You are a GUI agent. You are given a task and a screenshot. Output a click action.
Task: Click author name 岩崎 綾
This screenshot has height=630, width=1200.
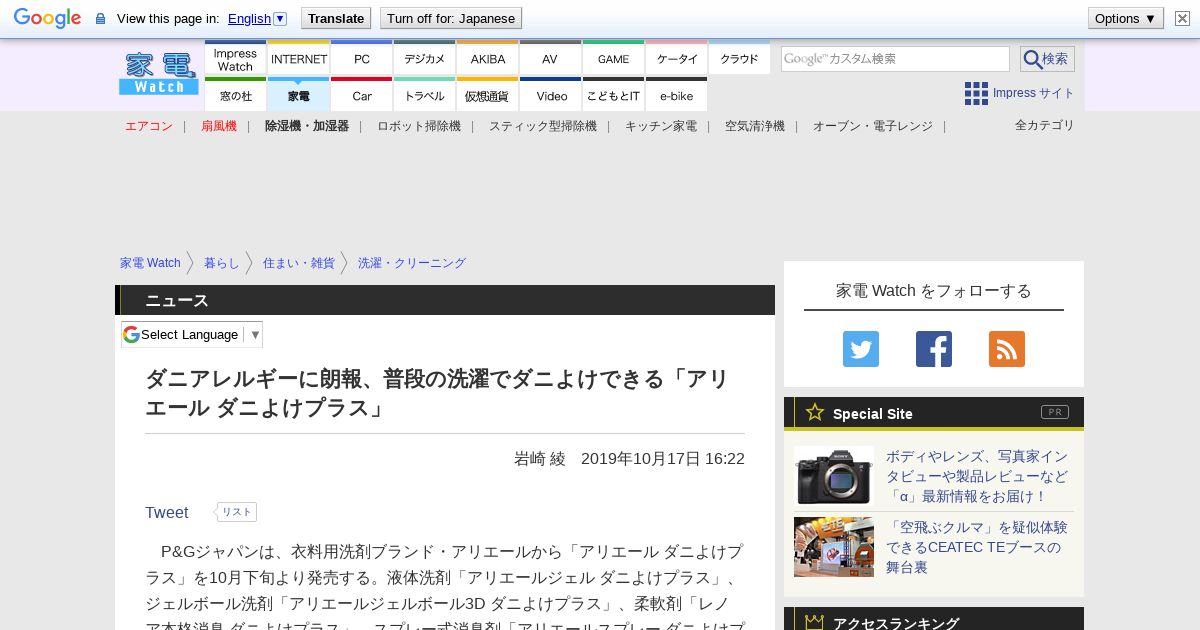(540, 459)
